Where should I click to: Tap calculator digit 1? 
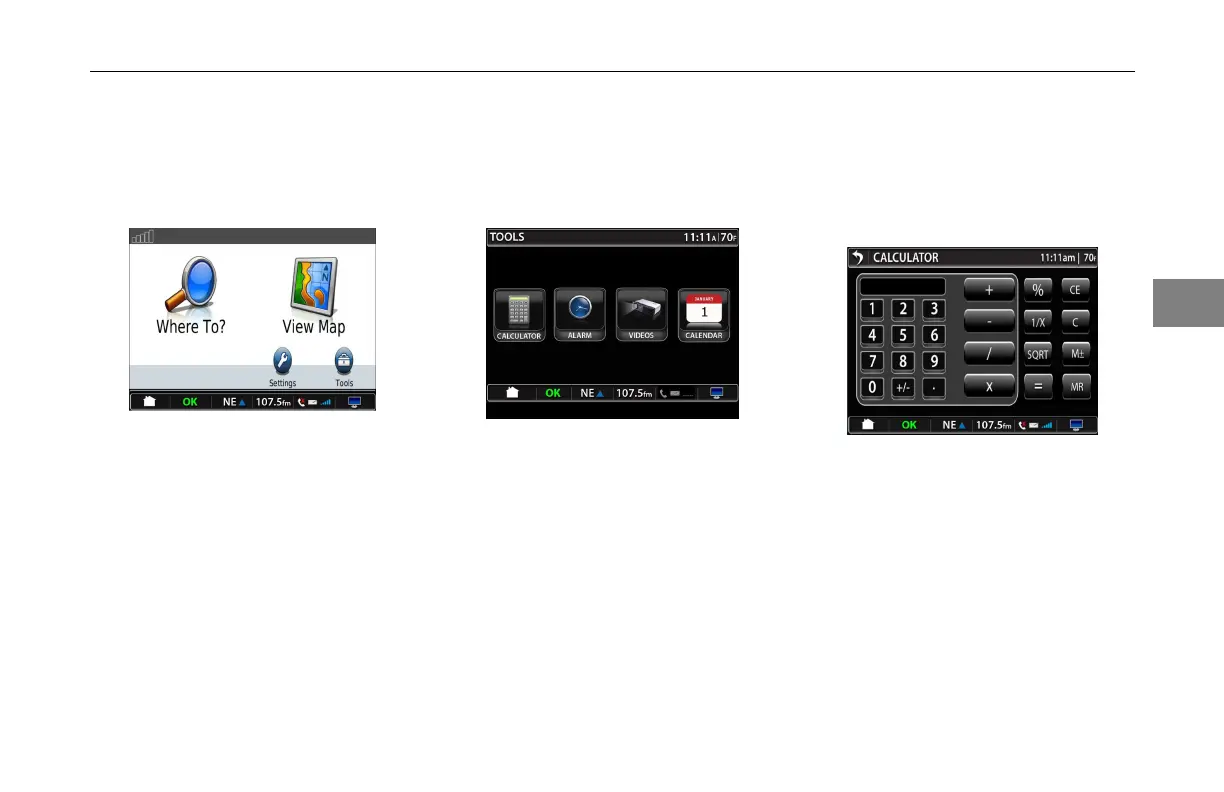[873, 309]
